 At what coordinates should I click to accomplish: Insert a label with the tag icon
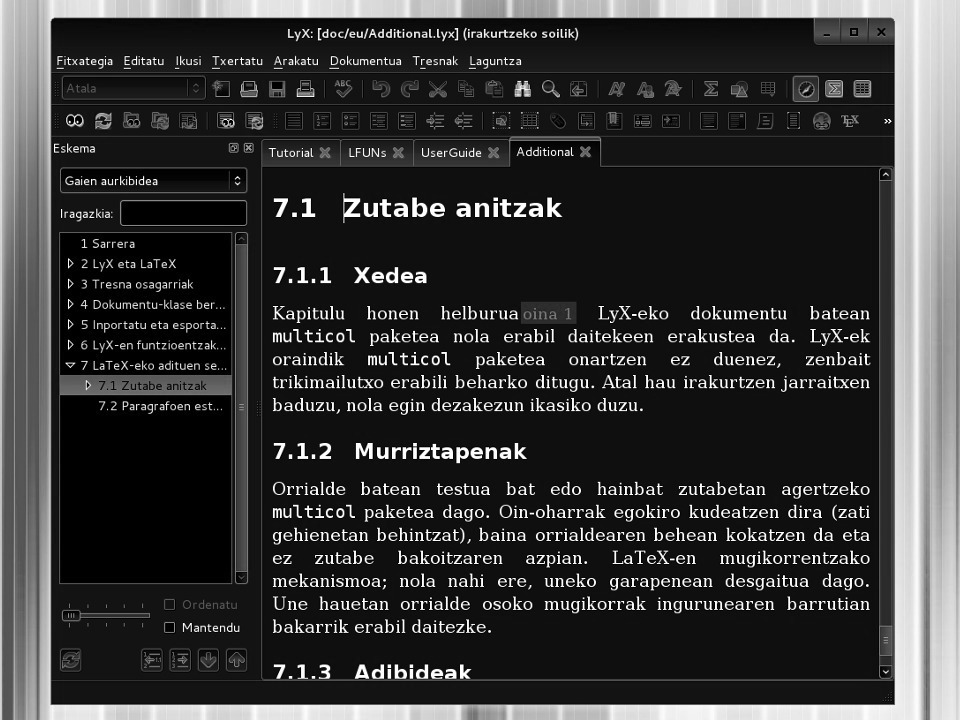558,121
